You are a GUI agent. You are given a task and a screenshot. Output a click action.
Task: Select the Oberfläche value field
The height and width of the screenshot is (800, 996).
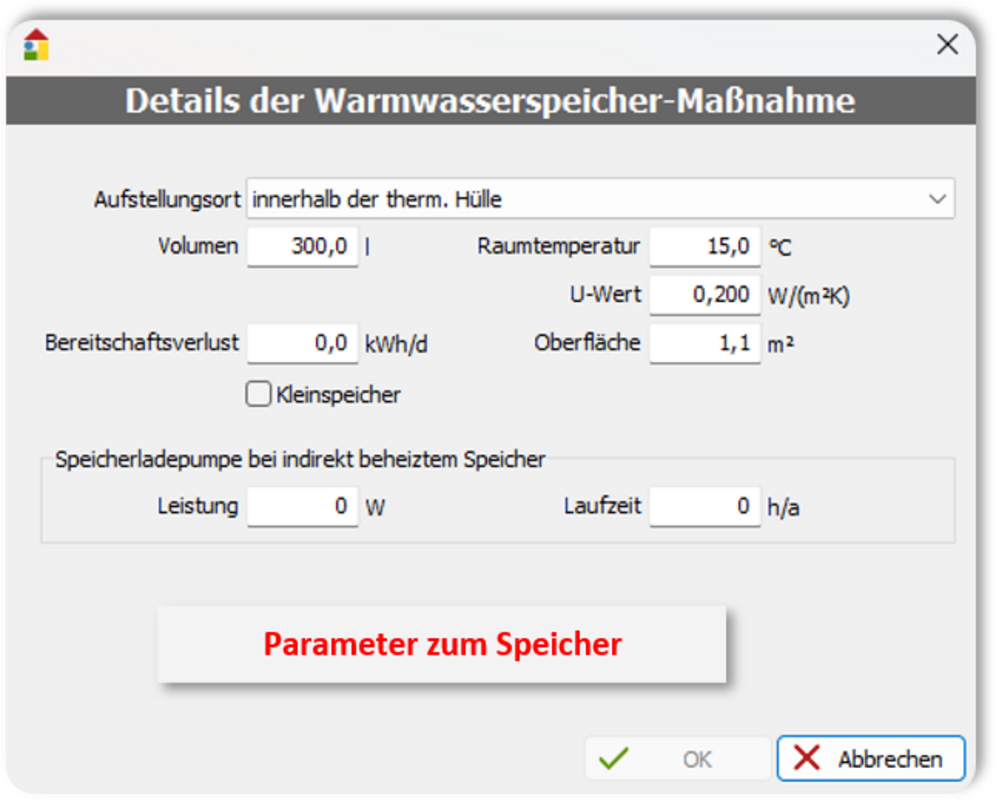705,343
